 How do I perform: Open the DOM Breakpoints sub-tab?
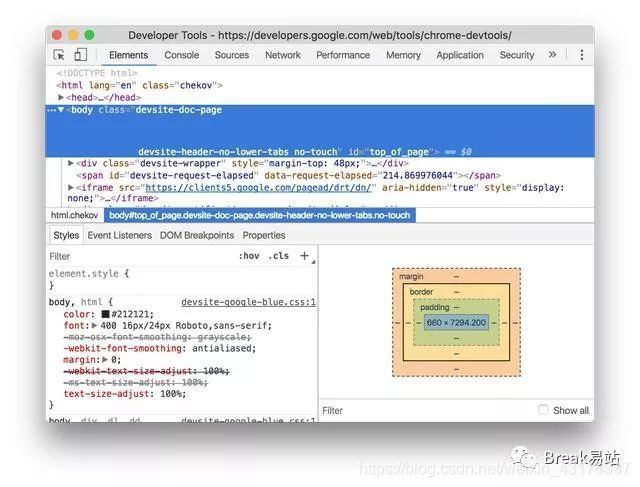tap(197, 235)
